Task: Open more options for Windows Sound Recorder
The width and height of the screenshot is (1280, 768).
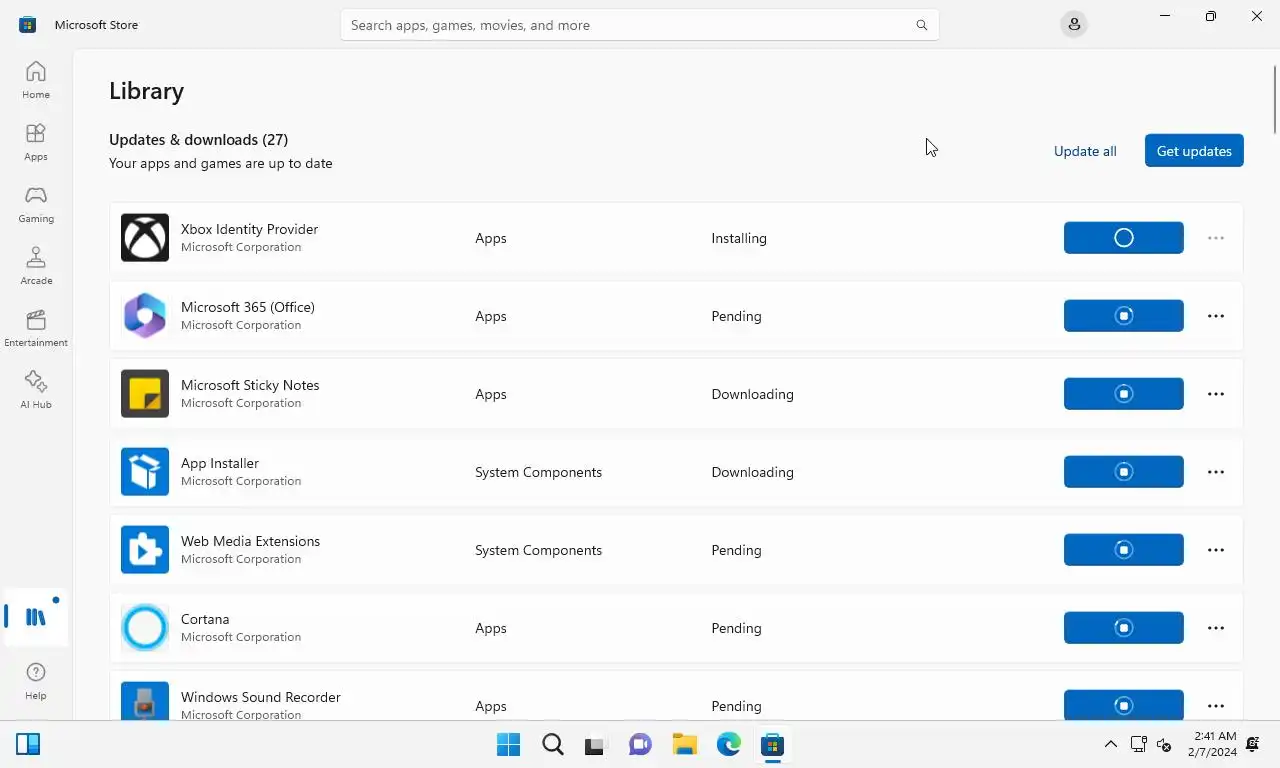Action: tap(1216, 706)
